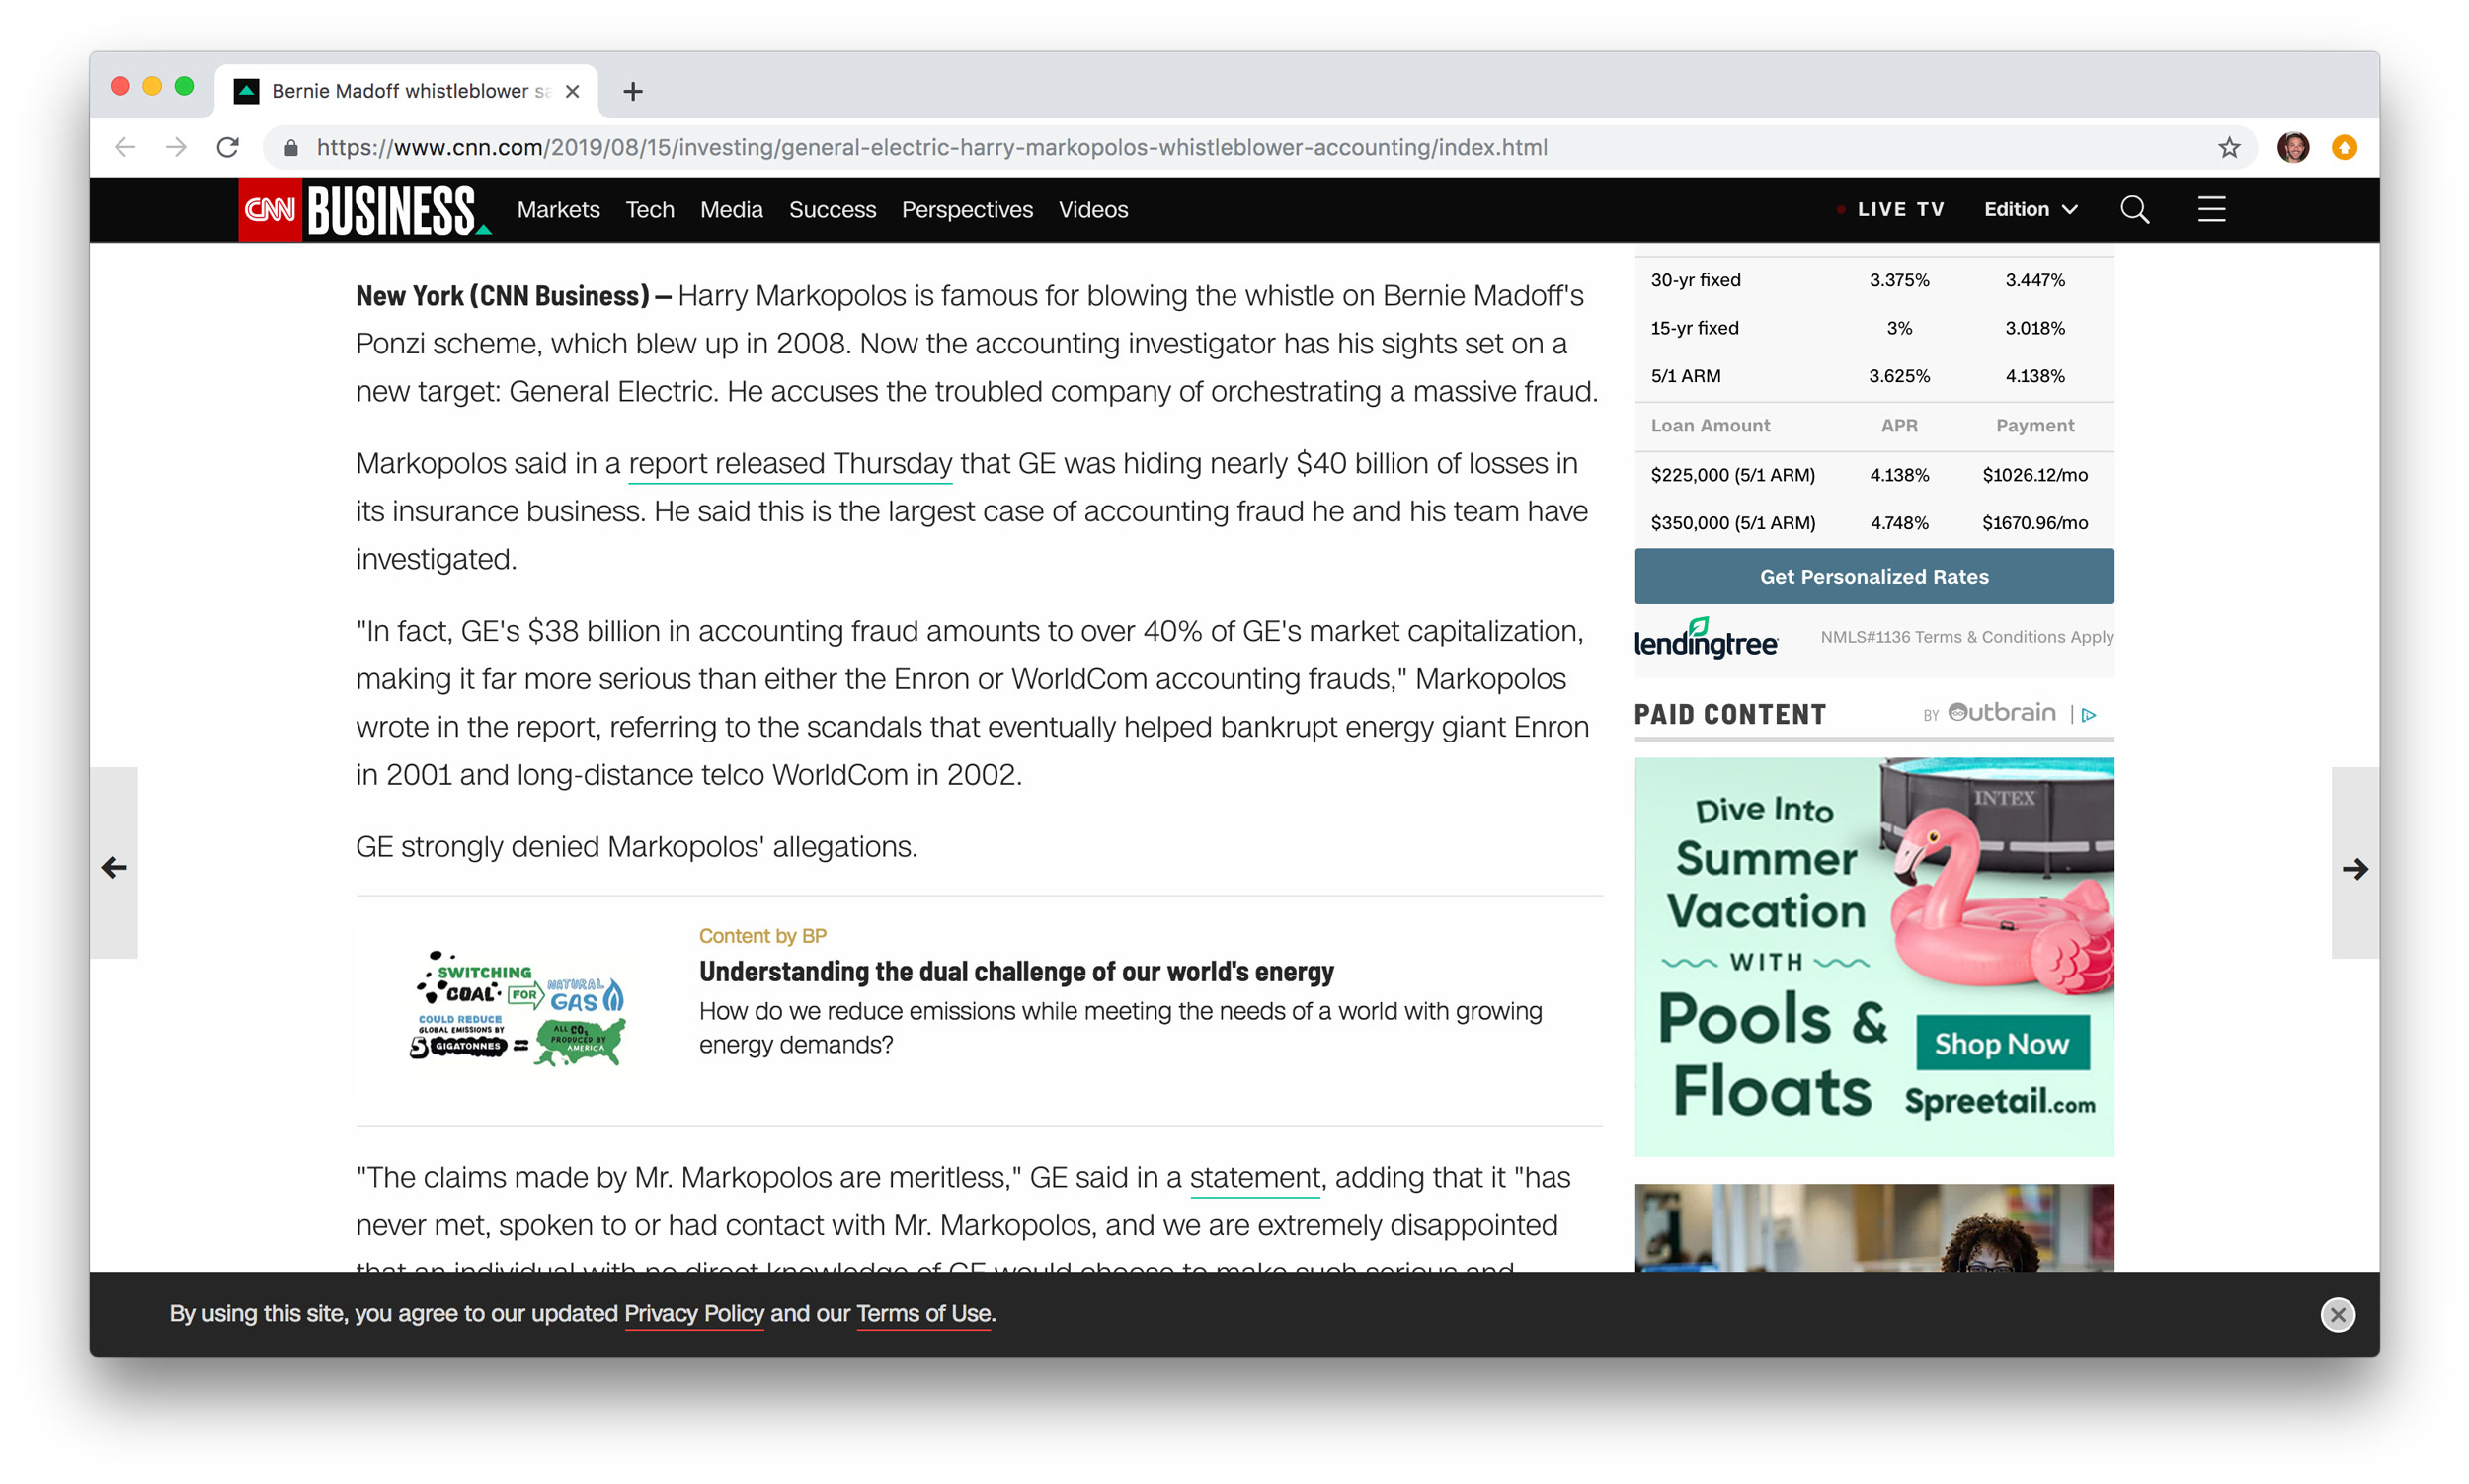The height and width of the screenshot is (1484, 2469).
Task: Click the padlock site security icon
Action: [x=291, y=148]
